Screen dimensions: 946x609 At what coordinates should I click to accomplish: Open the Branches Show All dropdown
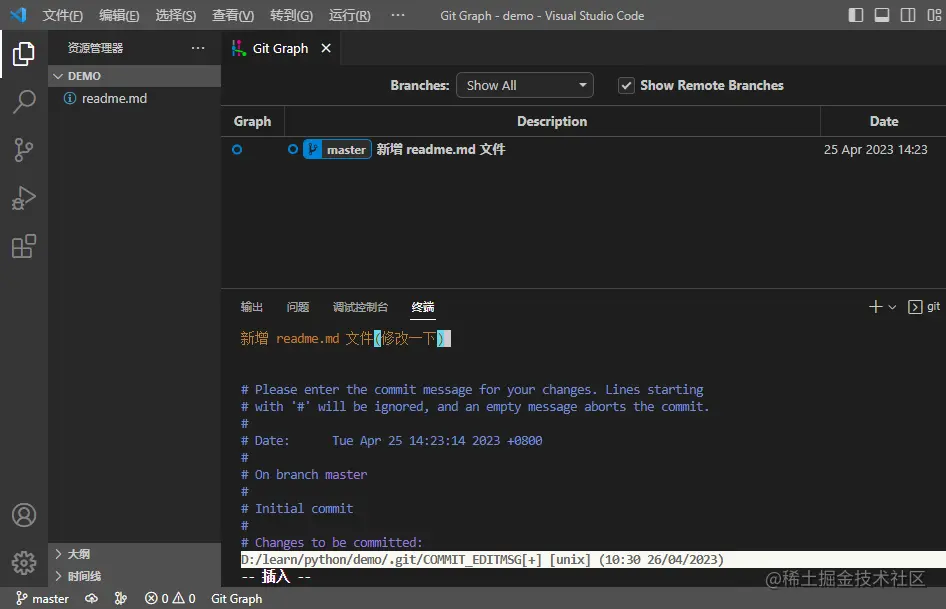(x=524, y=86)
